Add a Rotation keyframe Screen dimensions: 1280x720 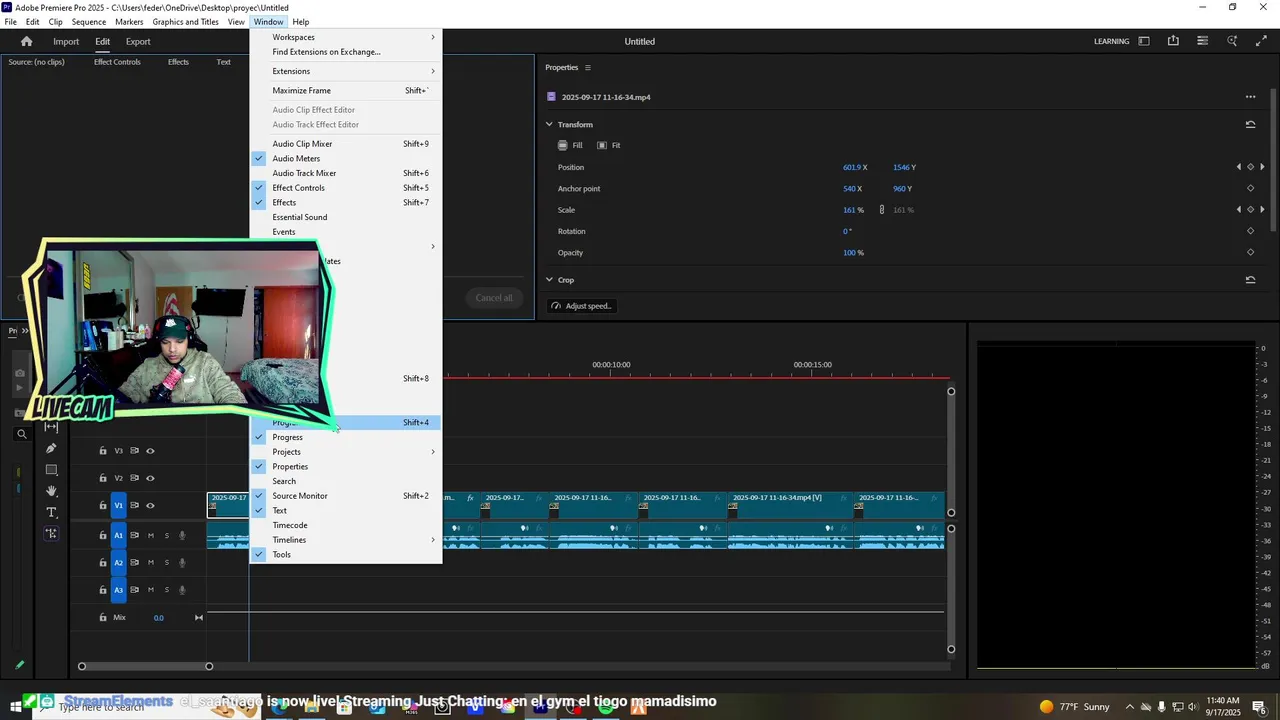point(1250,231)
